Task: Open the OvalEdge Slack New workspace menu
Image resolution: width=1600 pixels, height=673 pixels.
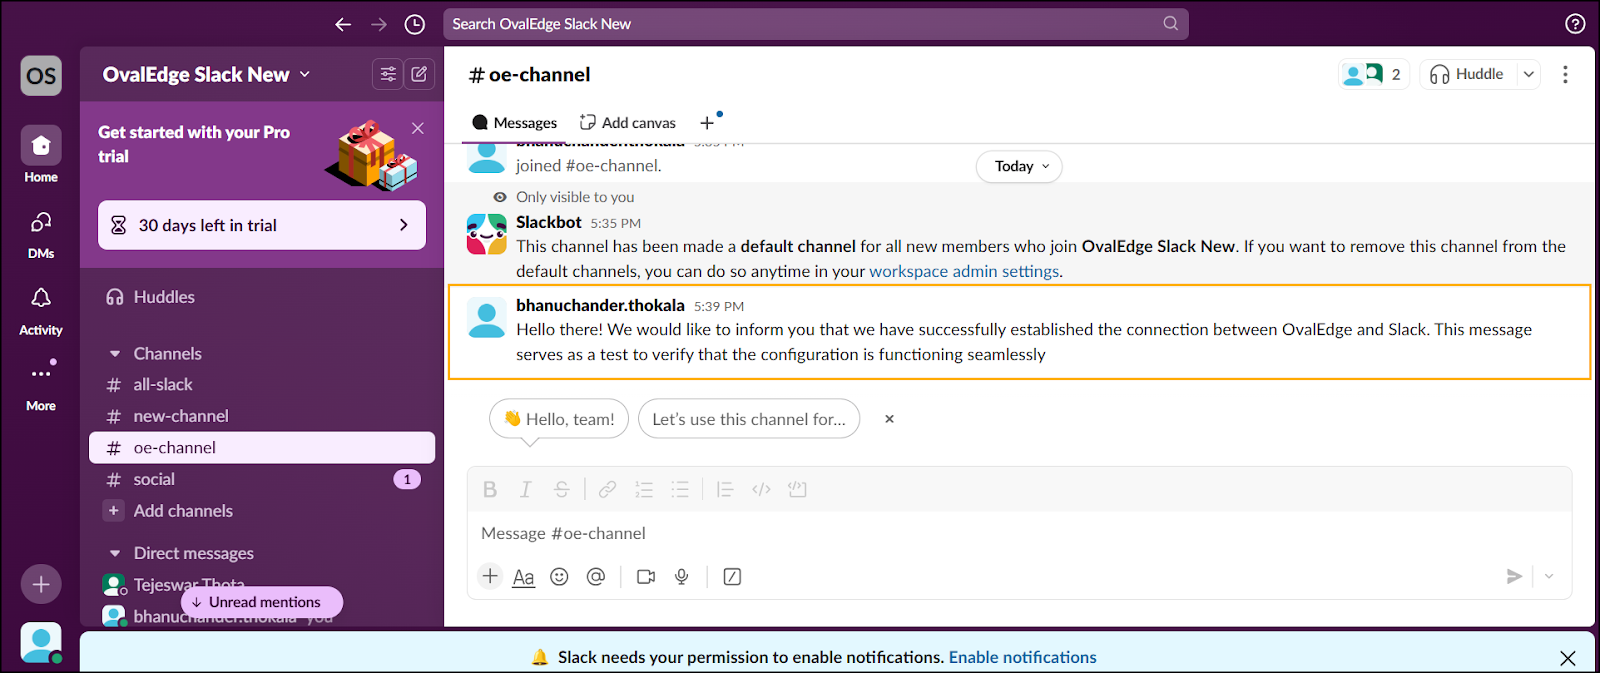Action: click(x=206, y=75)
